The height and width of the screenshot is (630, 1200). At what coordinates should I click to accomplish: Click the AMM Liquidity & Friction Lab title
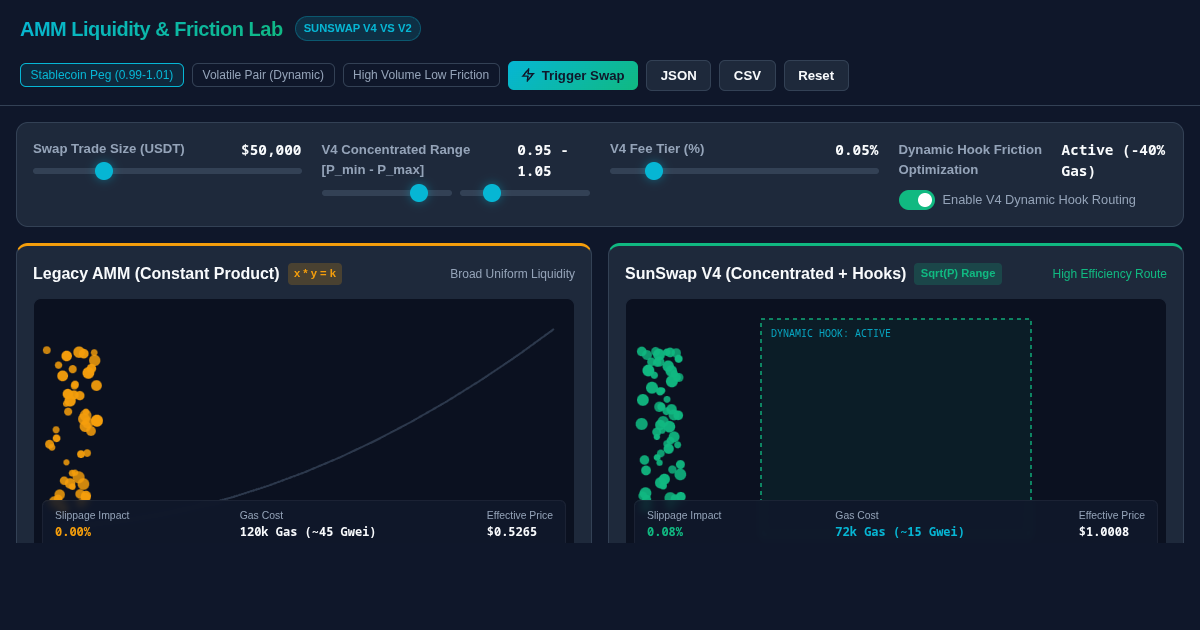click(151, 29)
